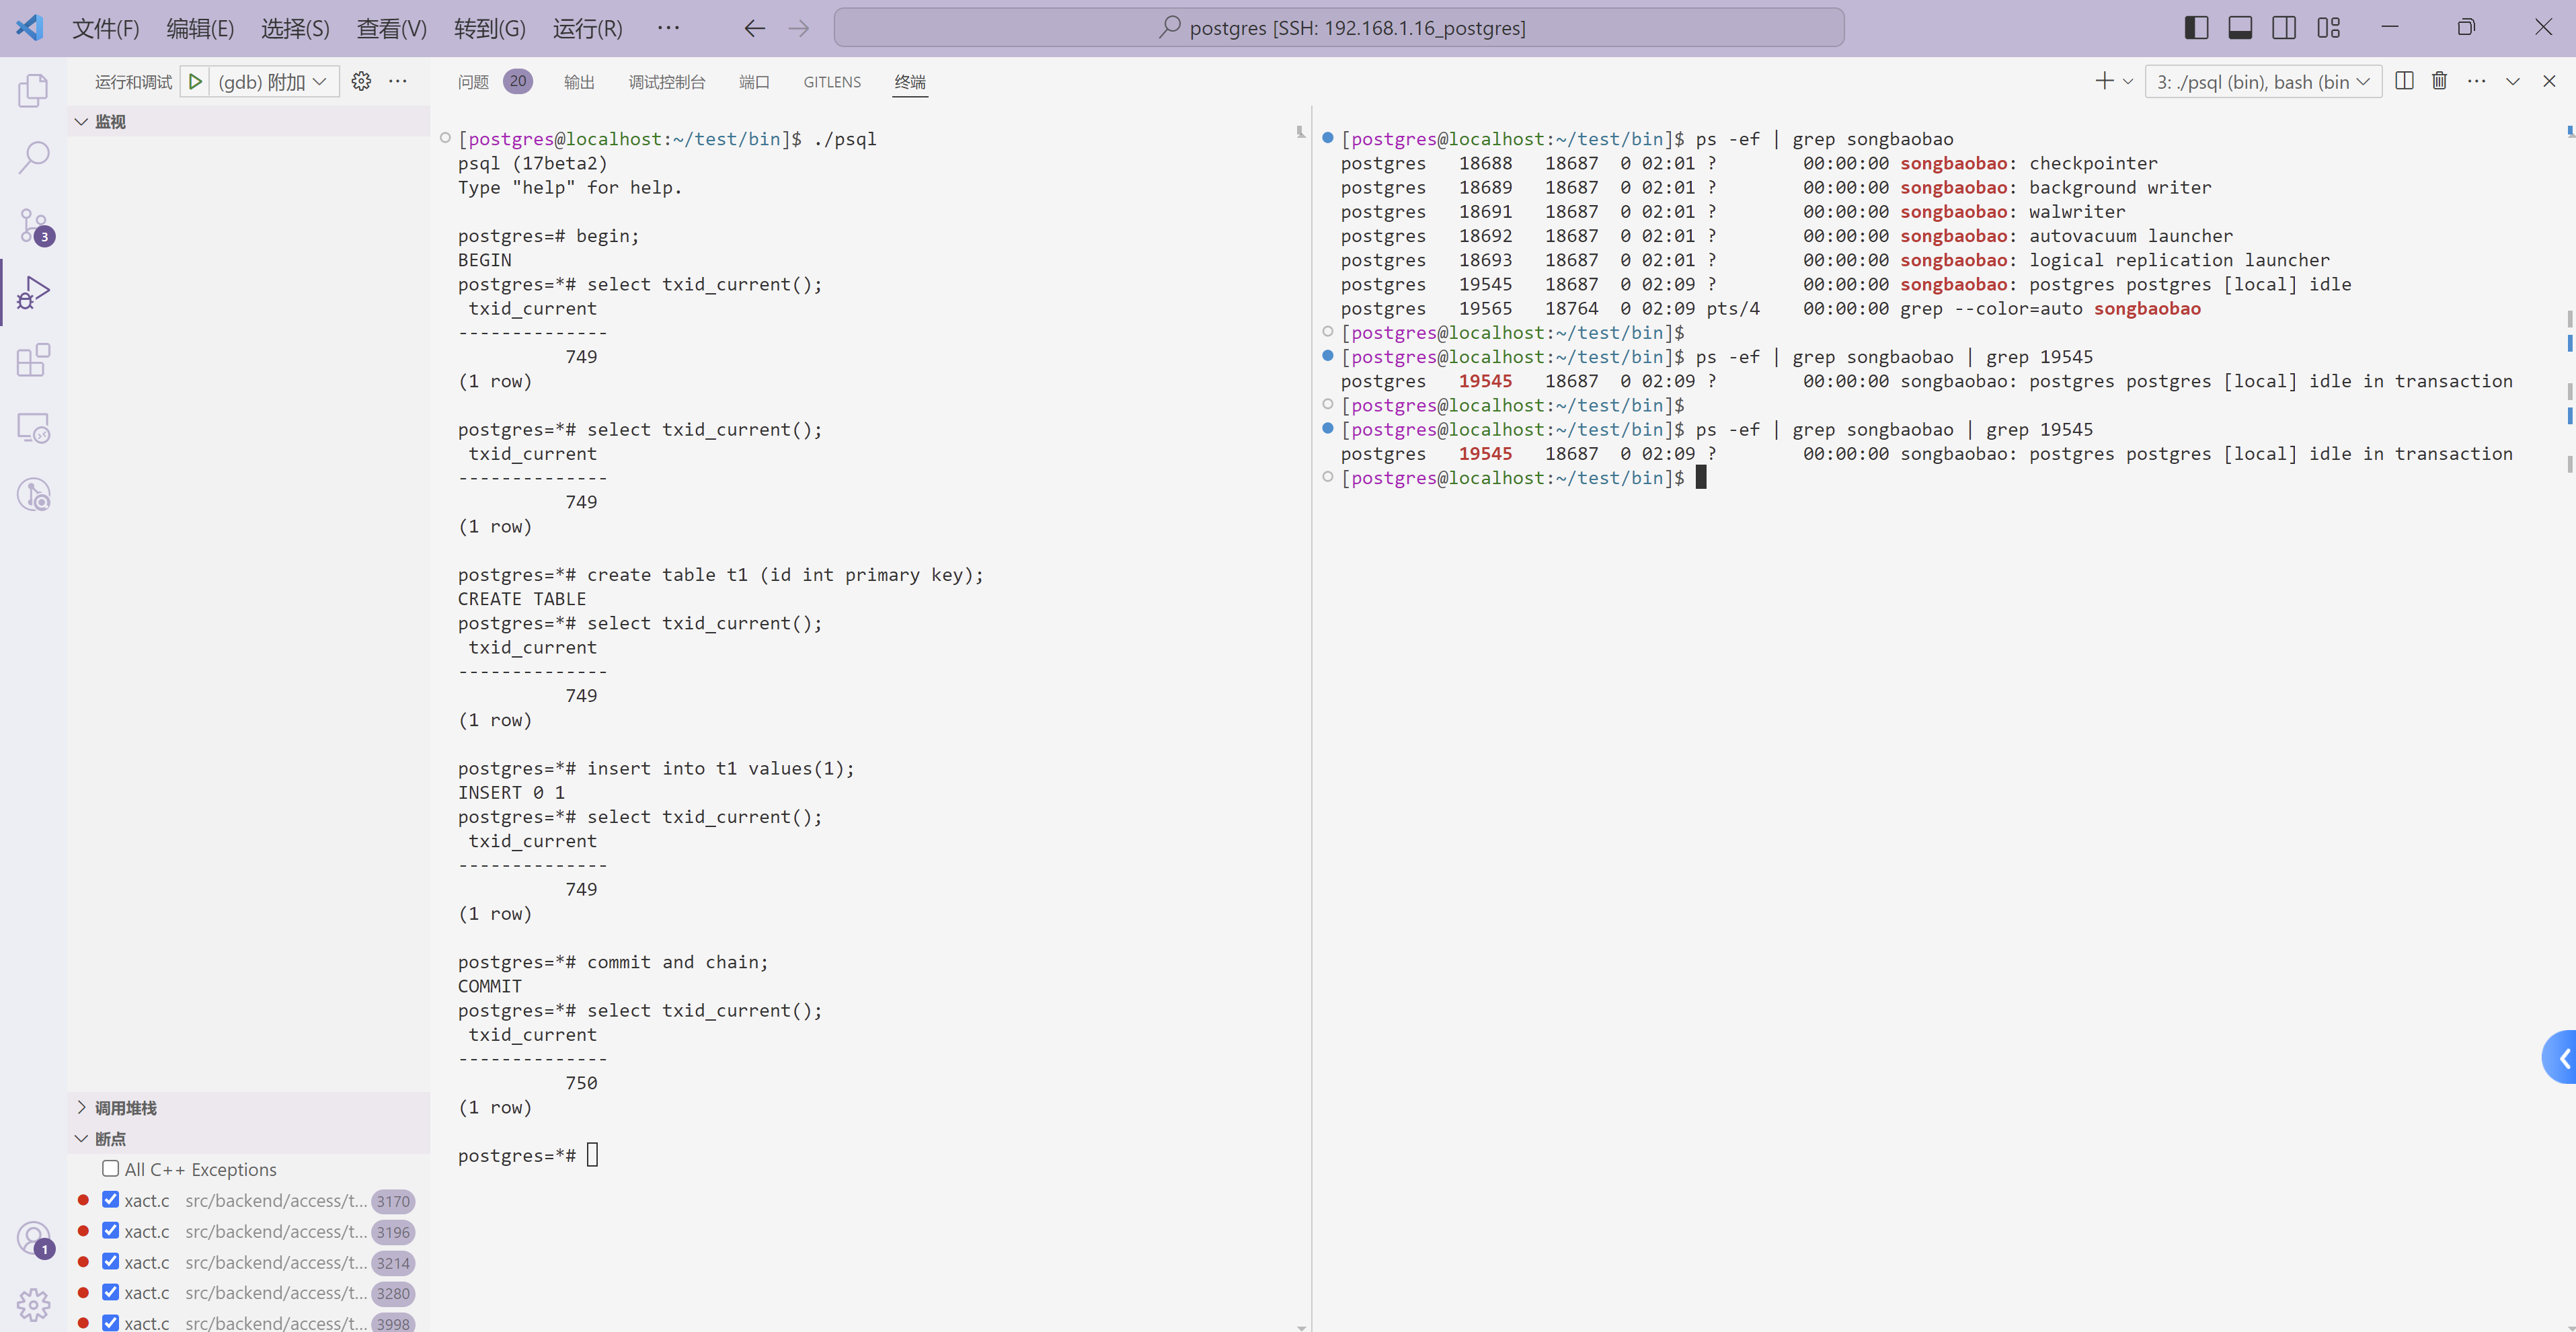This screenshot has height=1332, width=2576.
Task: Open the 转到(G) menu
Action: point(489,28)
